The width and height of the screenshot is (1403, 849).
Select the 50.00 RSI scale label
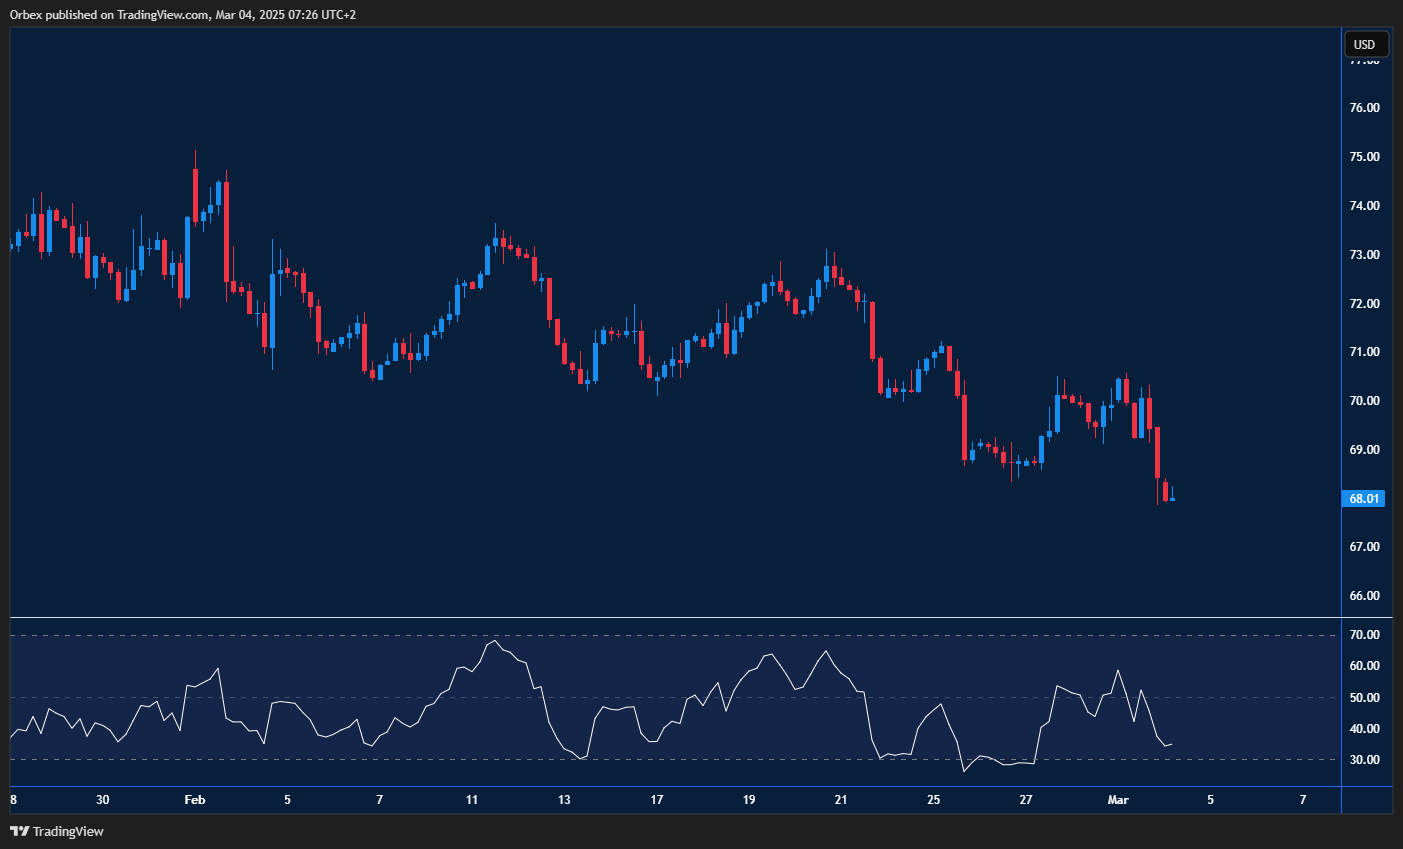click(1364, 698)
